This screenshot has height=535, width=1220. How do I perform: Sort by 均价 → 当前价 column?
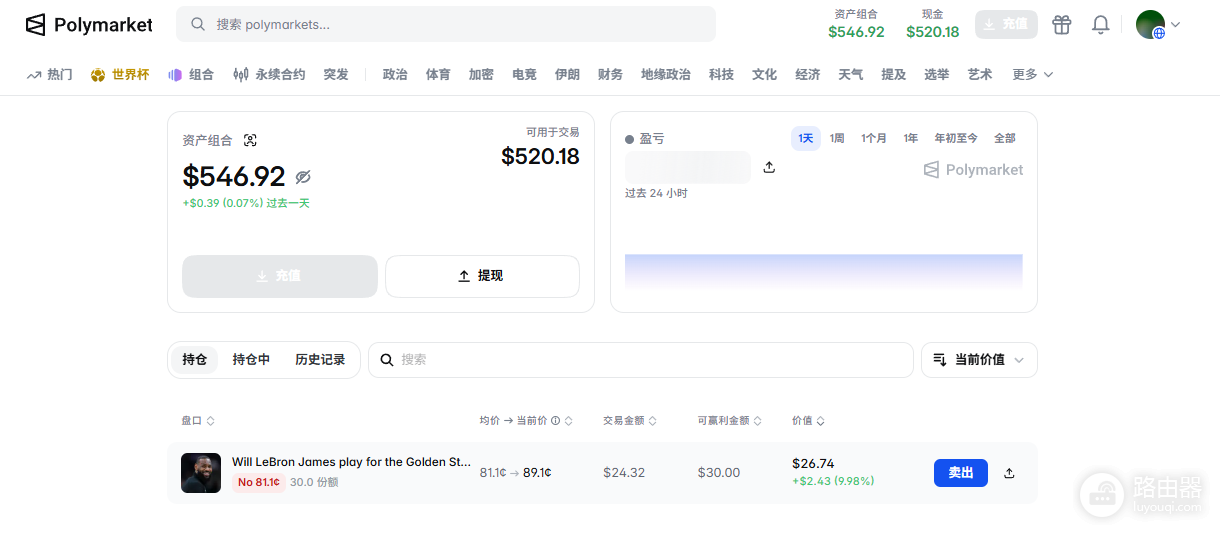pos(526,421)
